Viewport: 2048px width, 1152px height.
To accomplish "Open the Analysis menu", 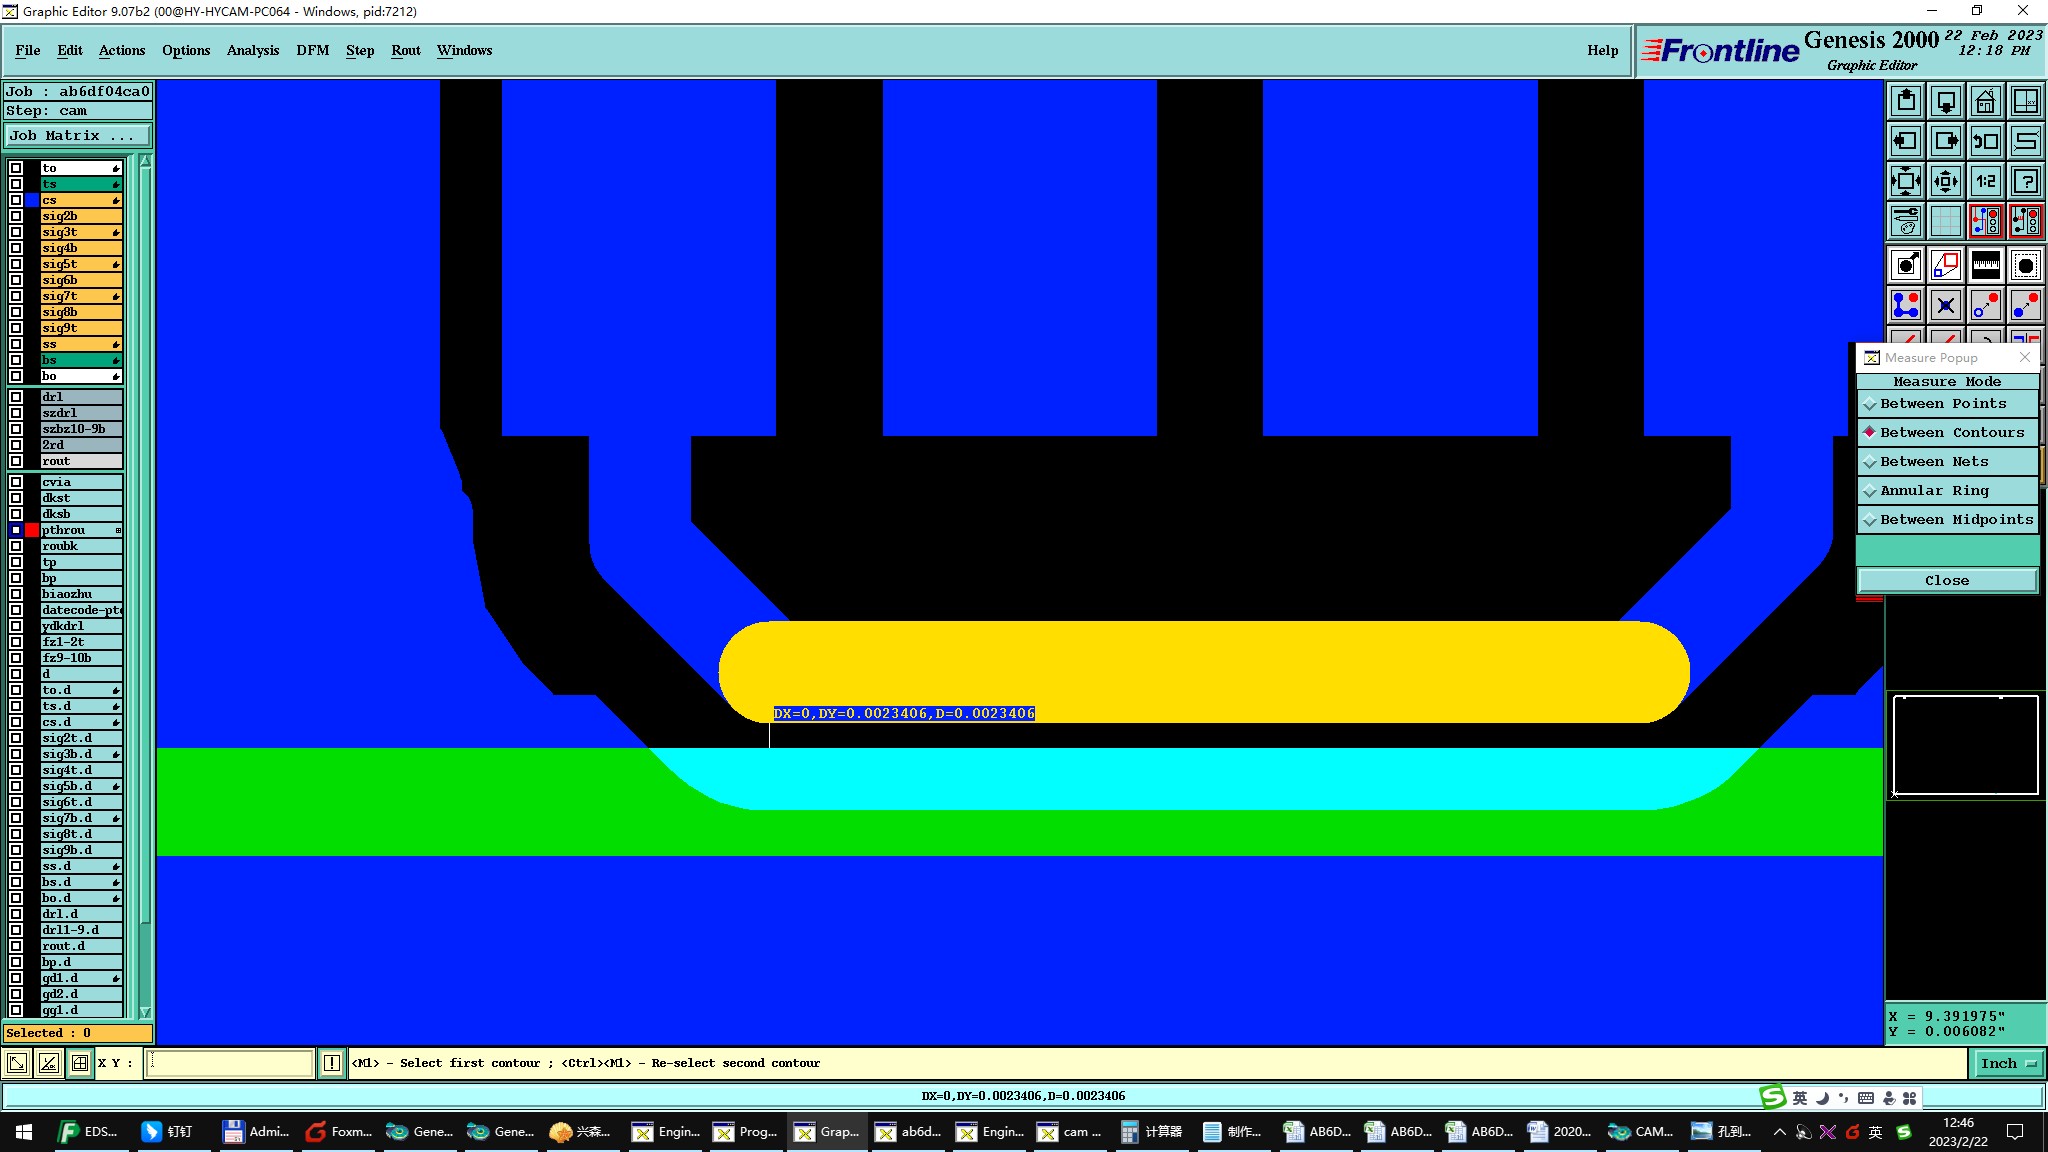I will [252, 50].
